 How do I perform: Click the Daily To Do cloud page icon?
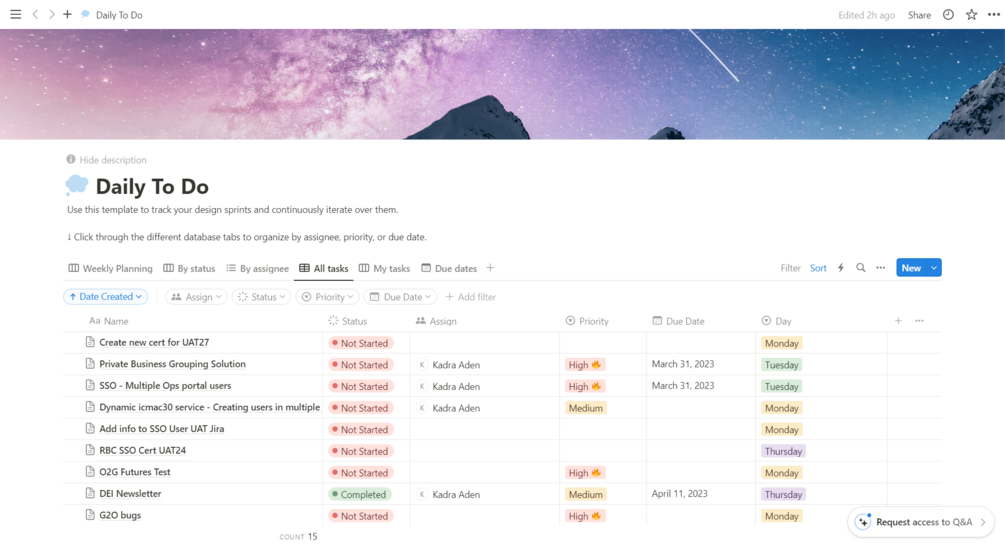click(x=77, y=186)
